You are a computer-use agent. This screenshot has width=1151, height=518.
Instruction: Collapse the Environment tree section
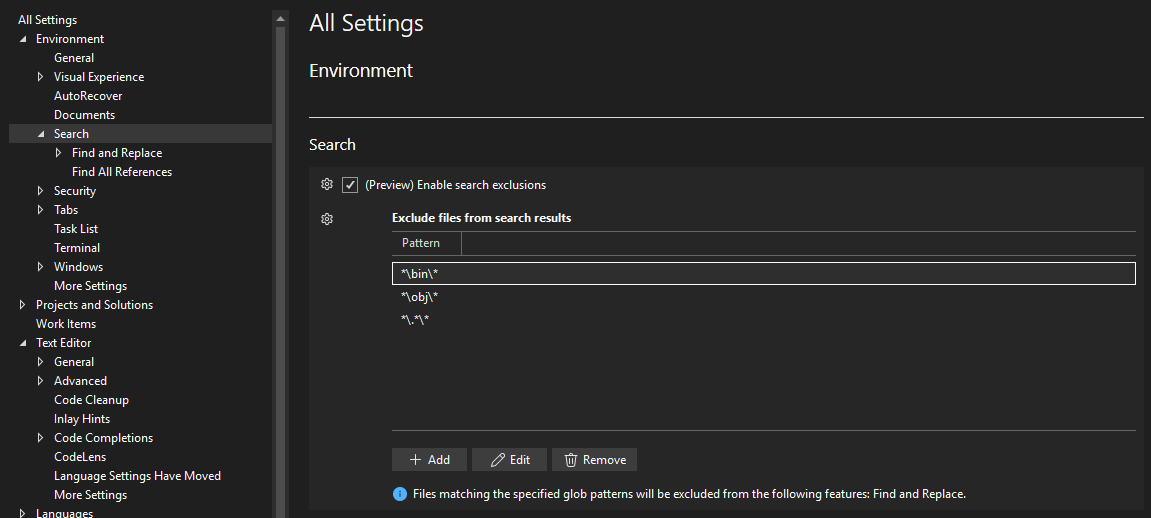point(23,39)
